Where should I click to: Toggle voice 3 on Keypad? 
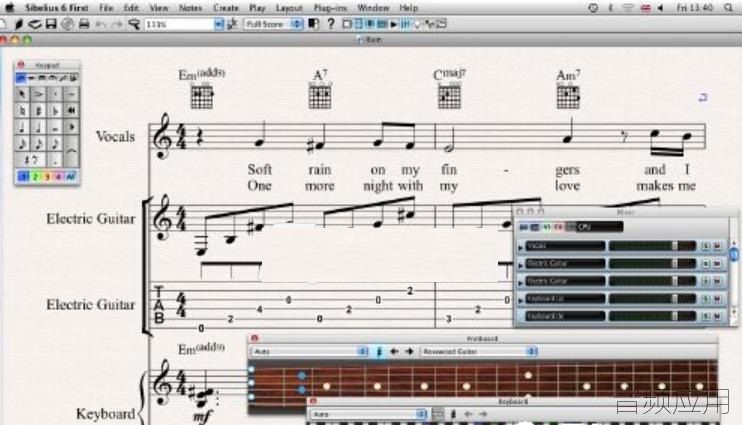47,177
